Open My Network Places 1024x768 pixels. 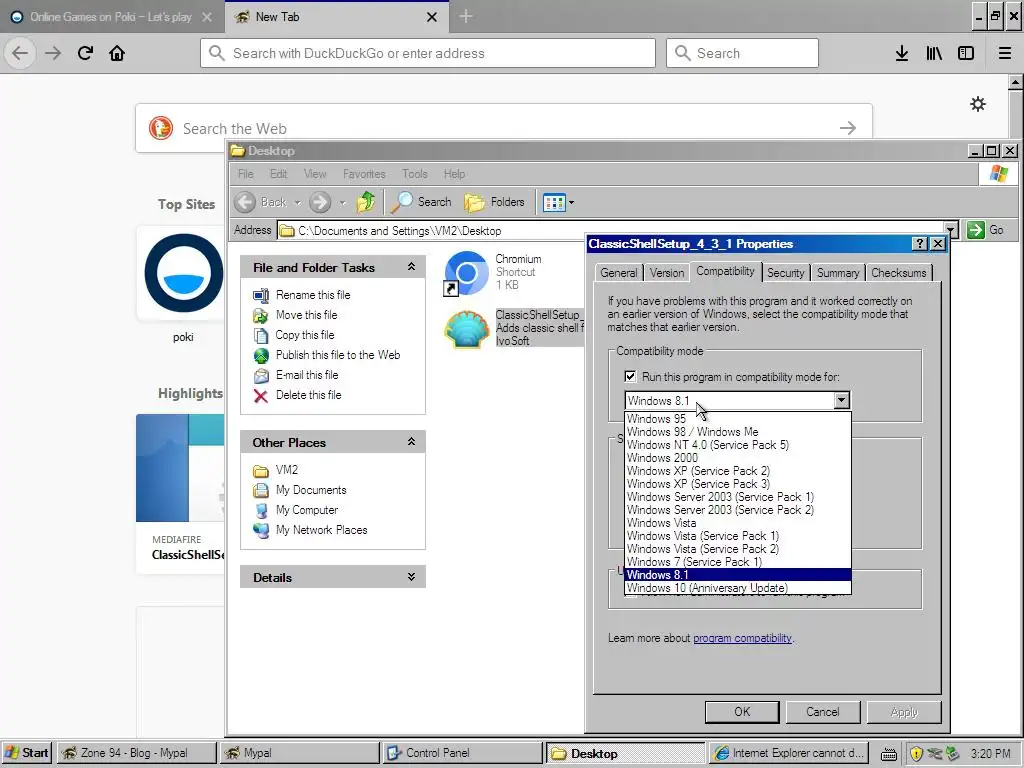pyautogui.click(x=321, y=530)
